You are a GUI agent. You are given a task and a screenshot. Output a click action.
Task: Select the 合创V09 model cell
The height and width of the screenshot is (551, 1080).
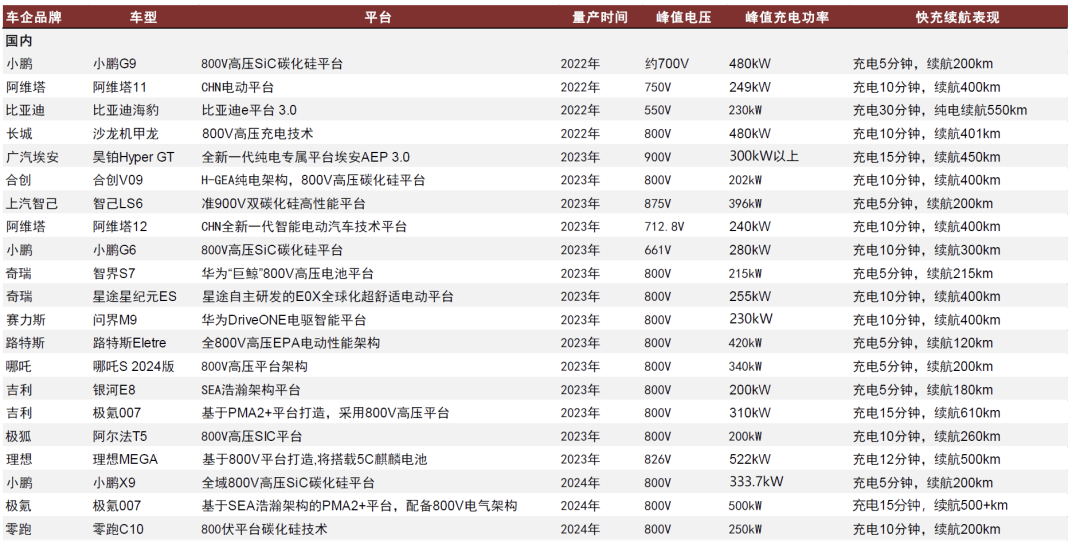pos(118,180)
